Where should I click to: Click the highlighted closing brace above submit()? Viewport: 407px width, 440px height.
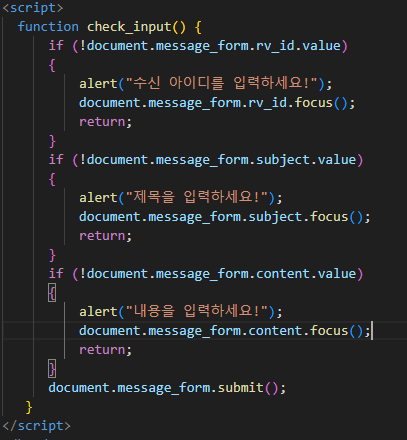point(52,369)
